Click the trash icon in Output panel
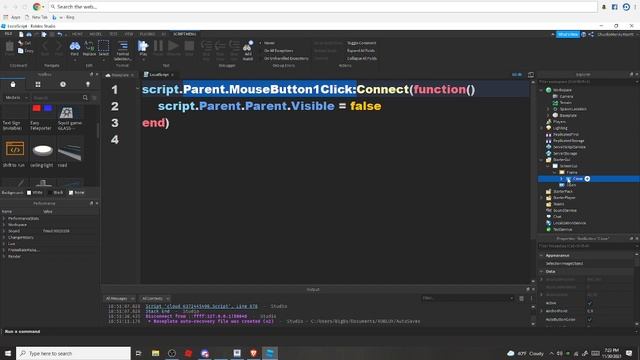This screenshot has height=360, width=640. coord(521,298)
